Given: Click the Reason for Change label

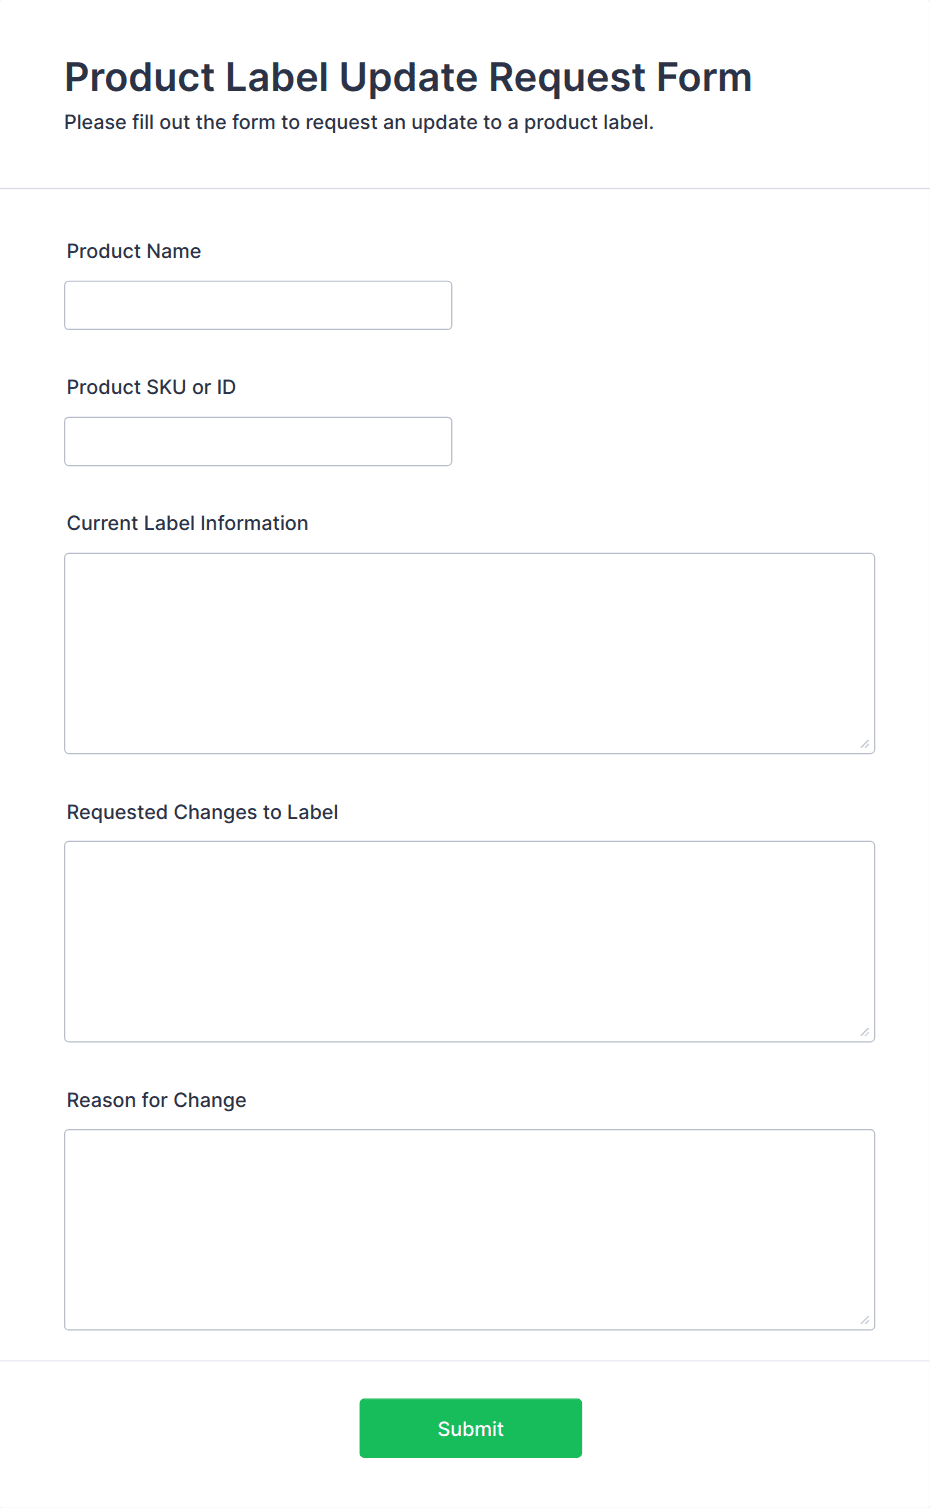Looking at the screenshot, I should point(156,1100).
